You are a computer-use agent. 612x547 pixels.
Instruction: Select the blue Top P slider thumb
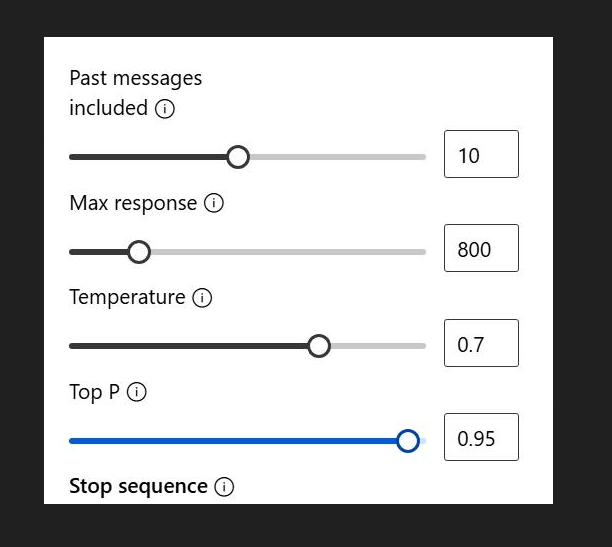408,441
